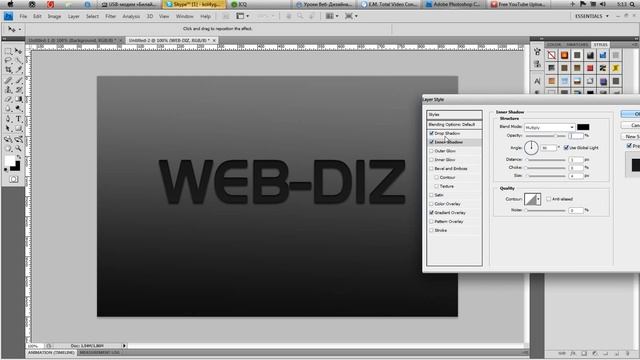
Task: Switch to the Swatches panel tab
Action: 577,44
